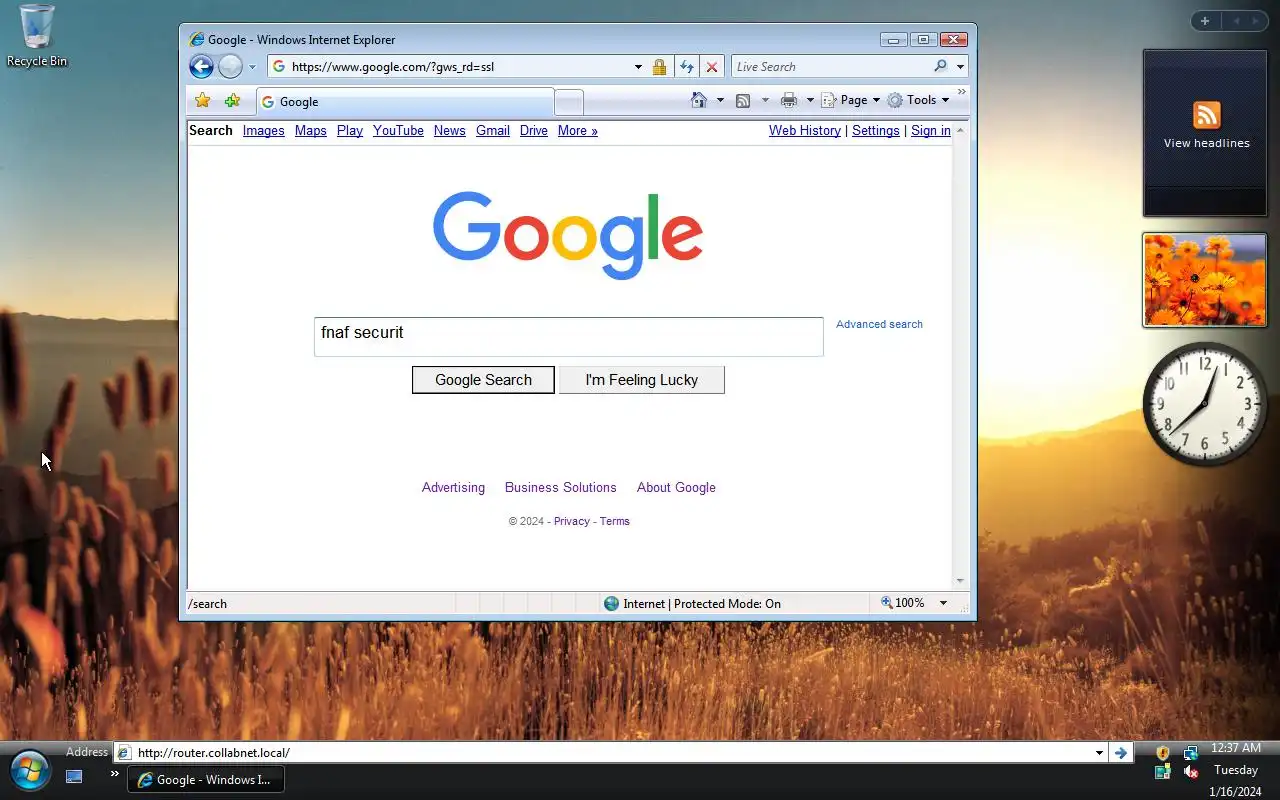Open the Privacy link in footer
The height and width of the screenshot is (800, 1280).
(x=572, y=521)
